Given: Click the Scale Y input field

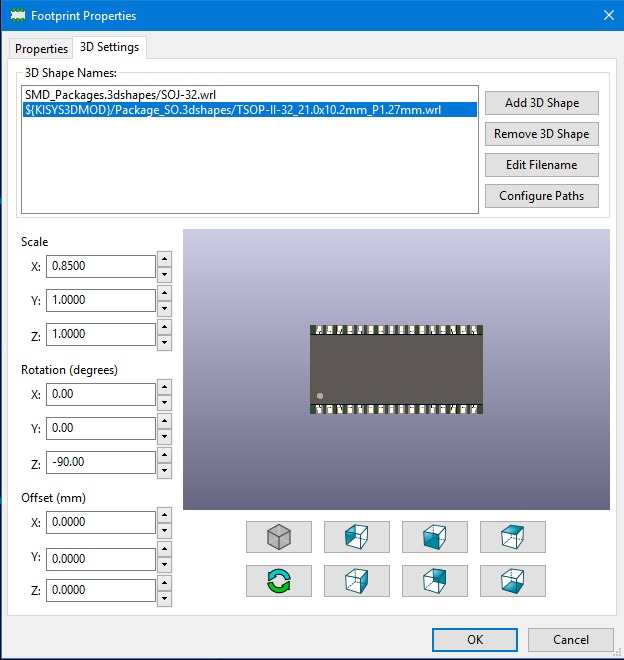Looking at the screenshot, I should pos(101,300).
